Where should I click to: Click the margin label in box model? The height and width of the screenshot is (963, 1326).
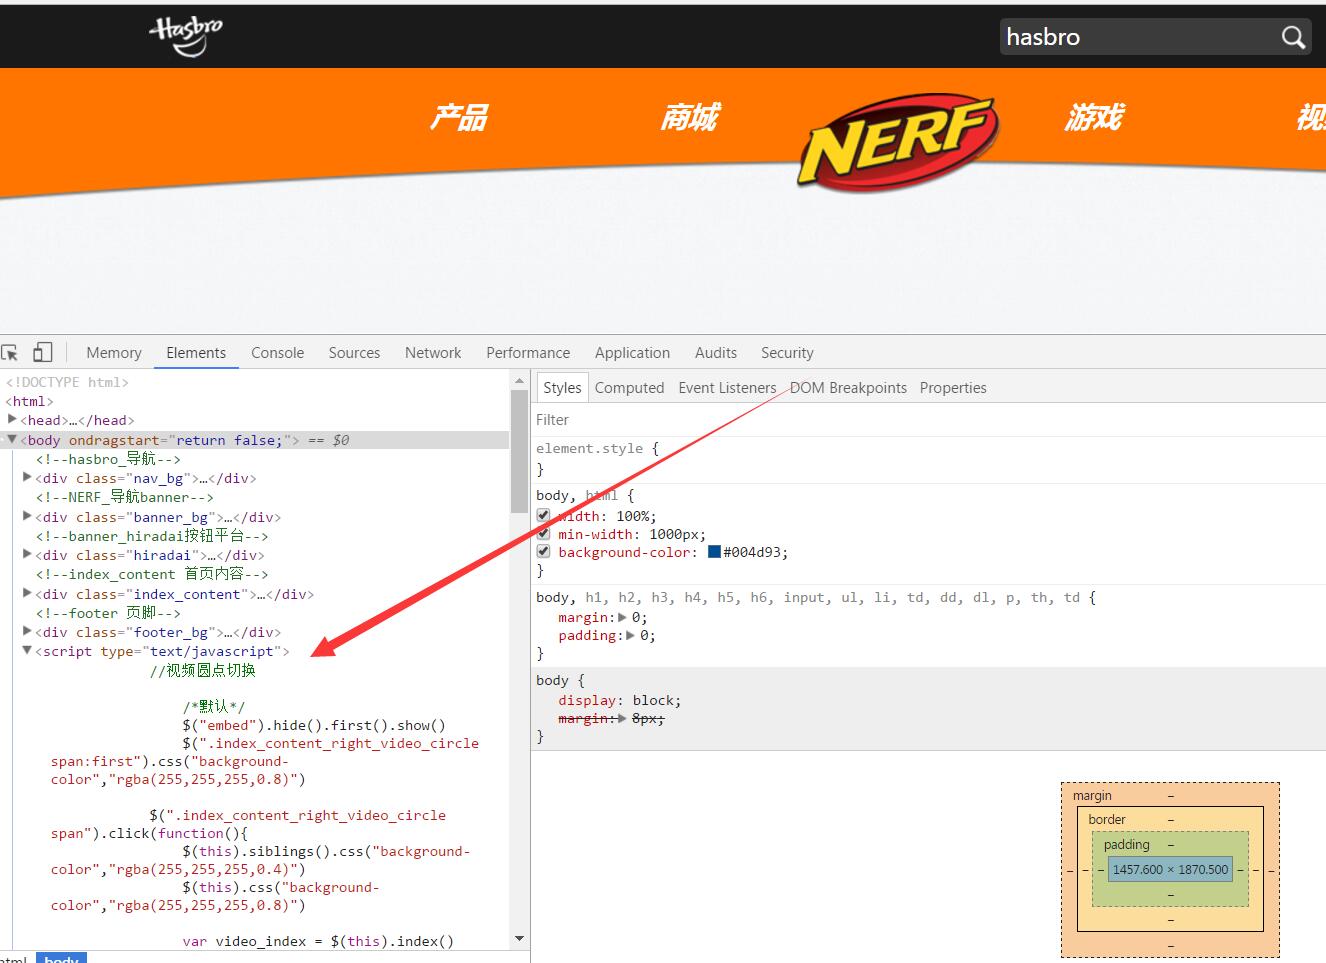coord(1092,796)
